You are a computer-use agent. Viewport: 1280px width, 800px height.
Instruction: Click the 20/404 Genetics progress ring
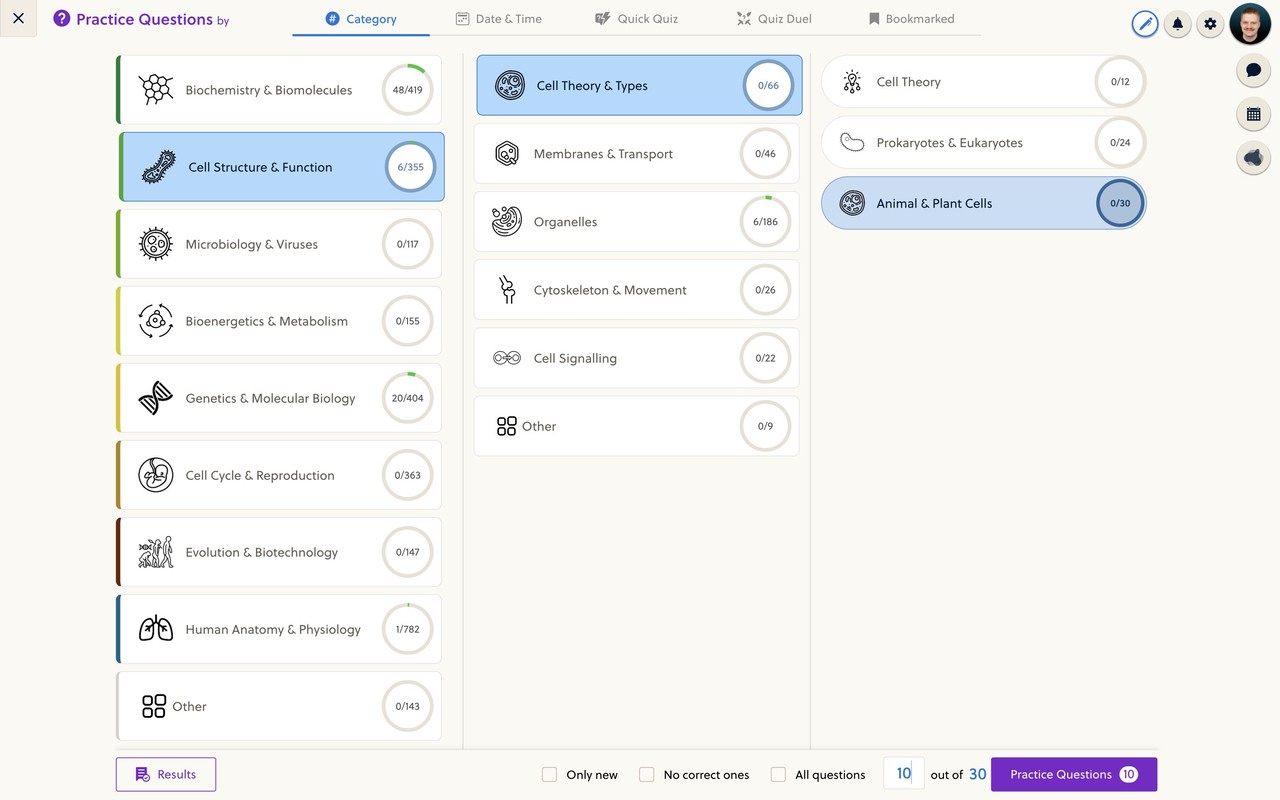[408, 398]
